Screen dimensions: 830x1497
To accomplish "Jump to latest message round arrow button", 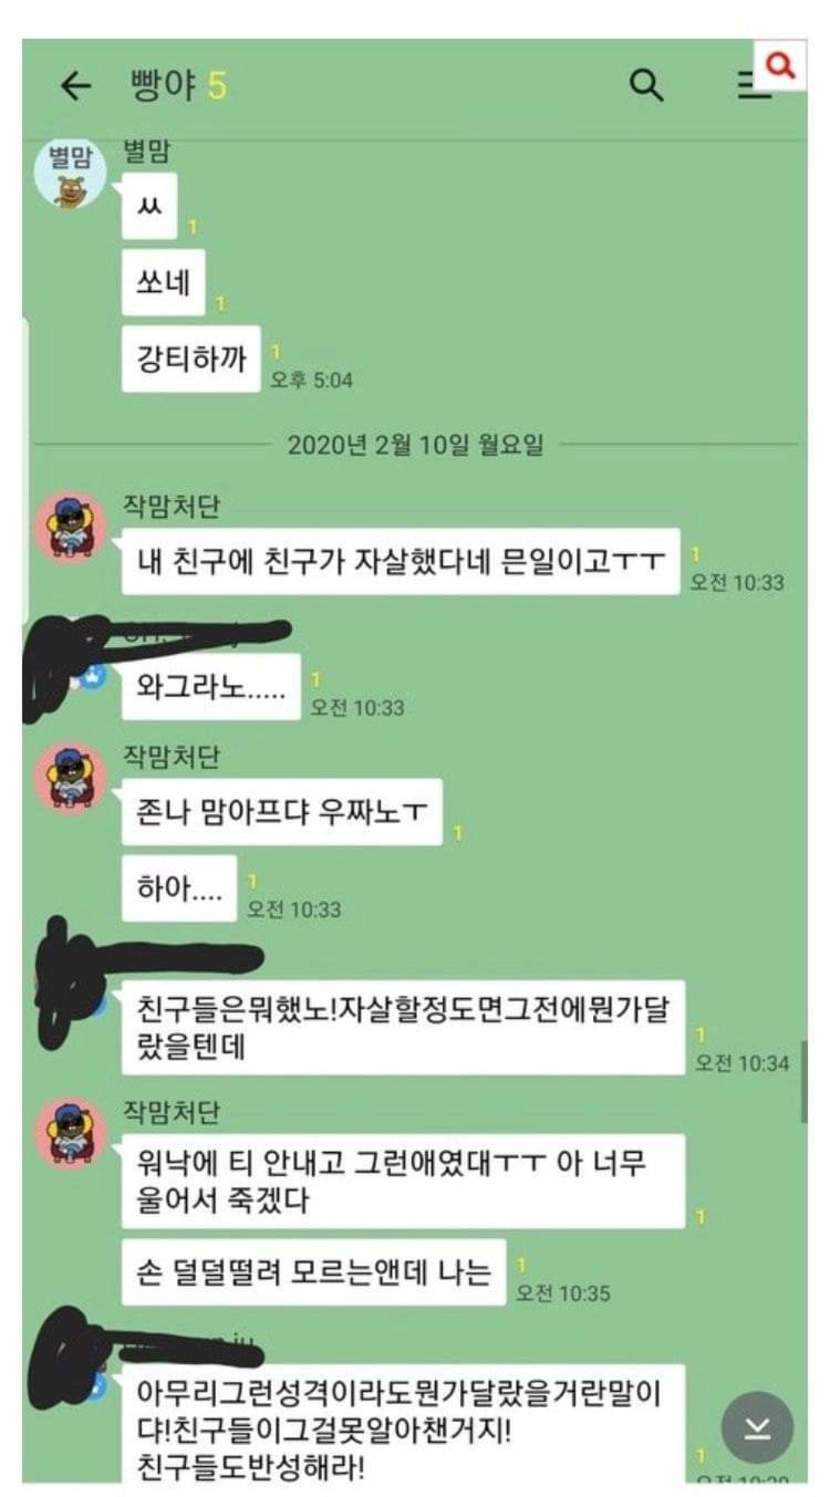I will click(757, 1427).
